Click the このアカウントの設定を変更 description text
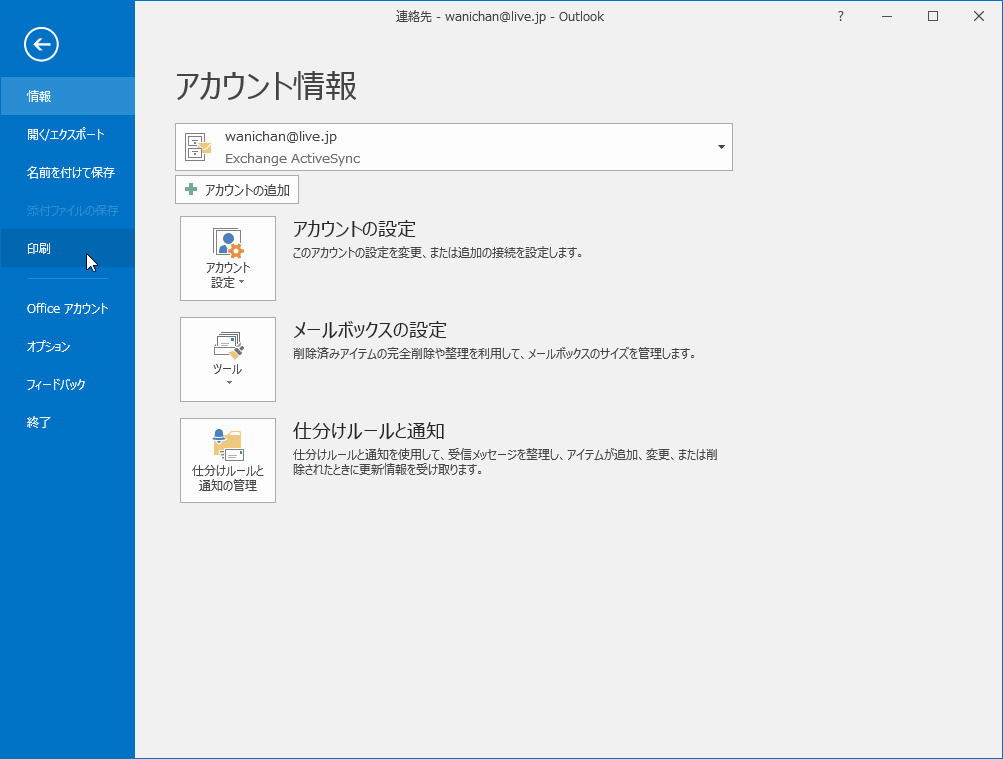The width and height of the screenshot is (1003, 759). coord(438,253)
